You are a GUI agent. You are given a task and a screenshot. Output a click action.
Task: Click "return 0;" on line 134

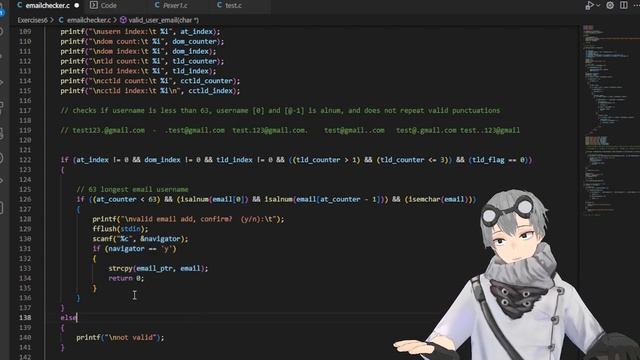pos(126,278)
